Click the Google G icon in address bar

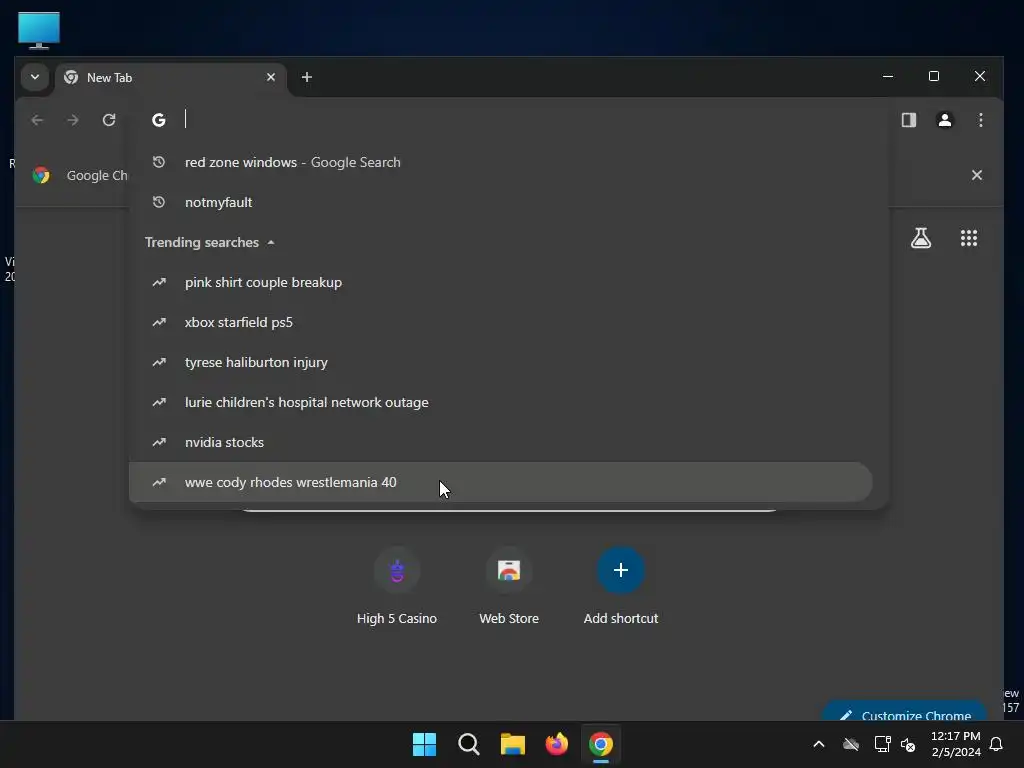coord(159,120)
